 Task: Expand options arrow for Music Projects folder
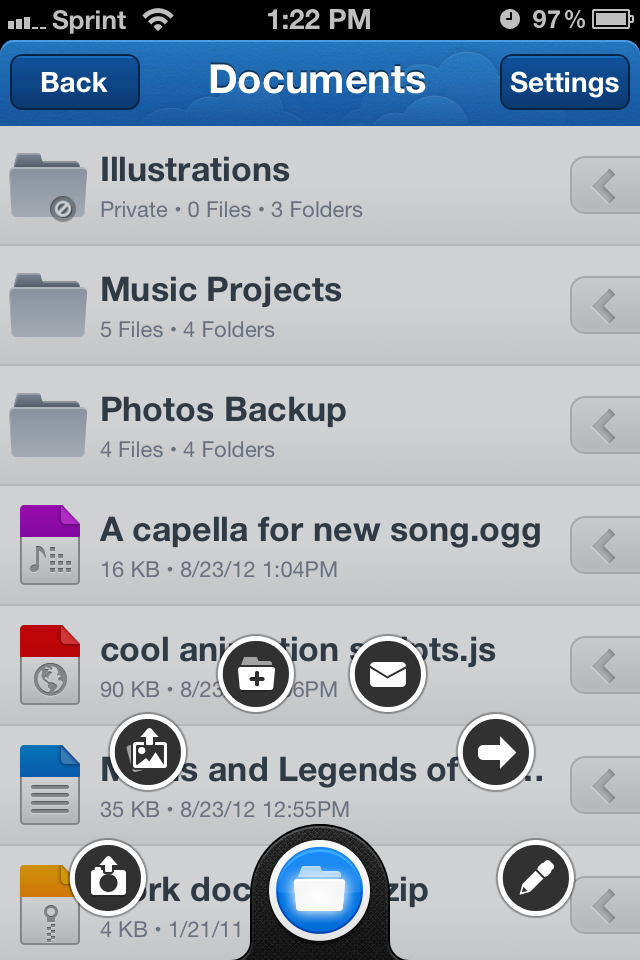(x=603, y=306)
